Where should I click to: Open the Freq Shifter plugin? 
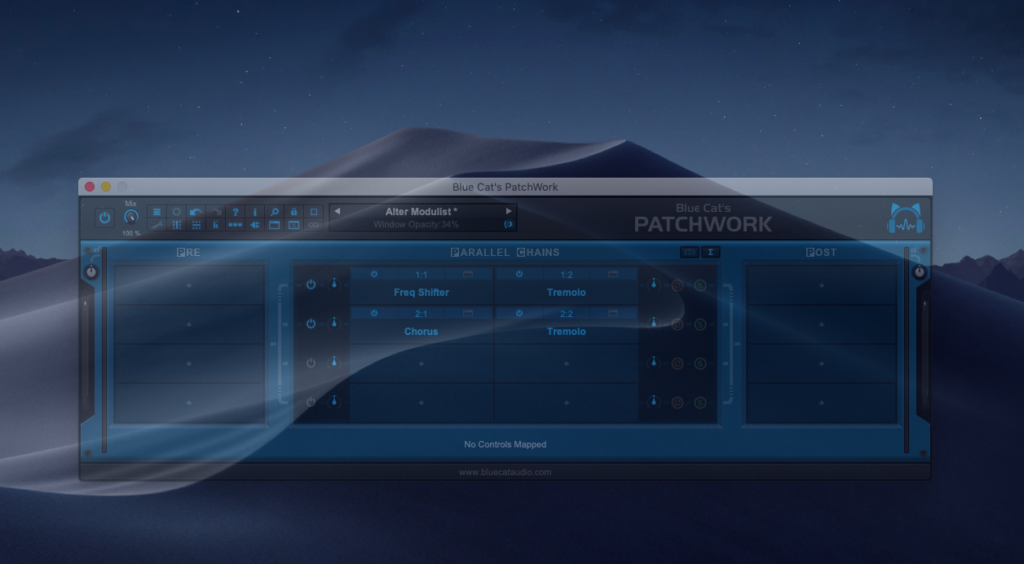click(421, 292)
